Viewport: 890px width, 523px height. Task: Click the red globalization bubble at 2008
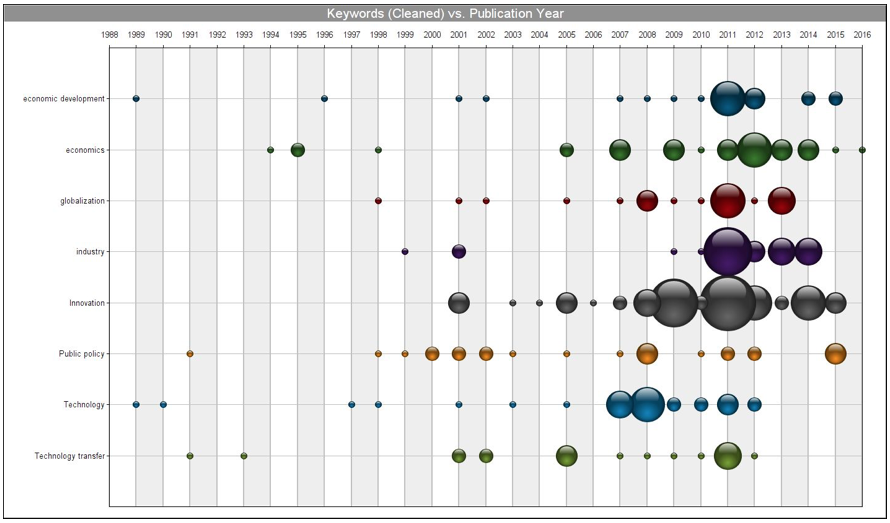coord(647,200)
